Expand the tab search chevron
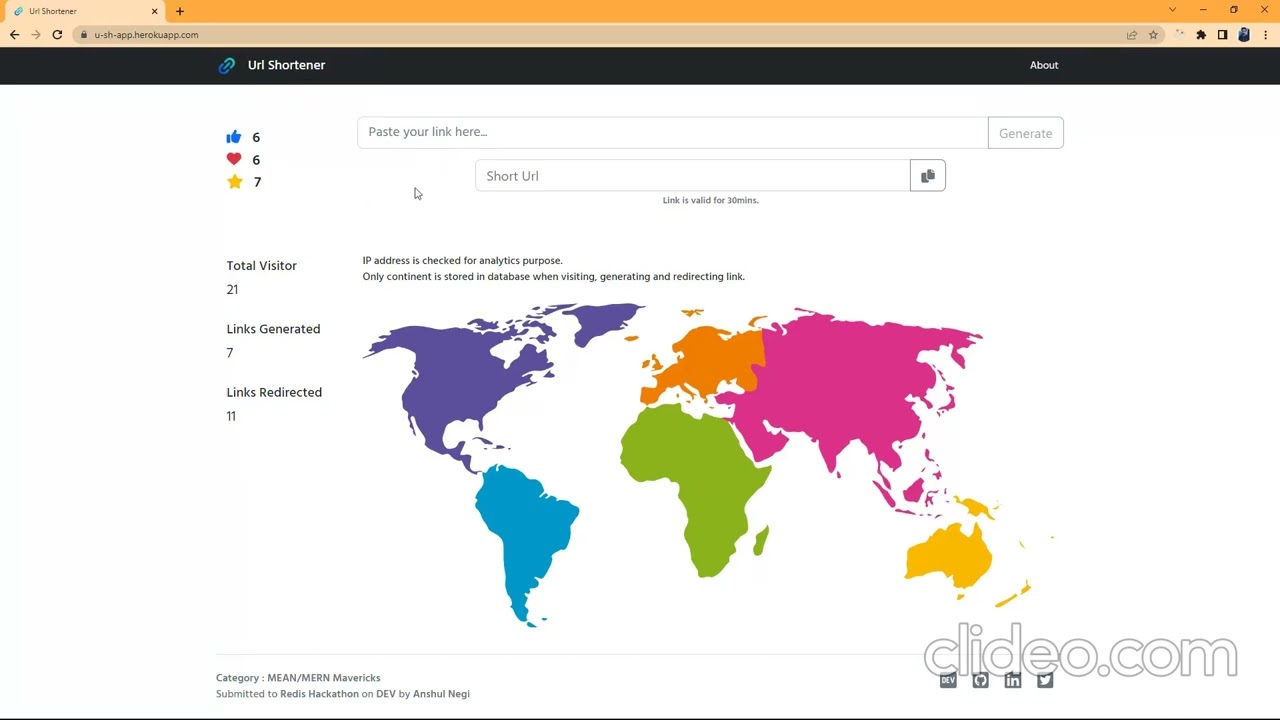Viewport: 1280px width, 720px height. click(1172, 10)
